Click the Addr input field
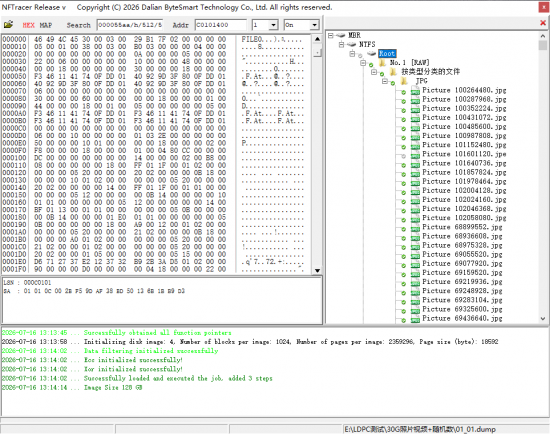Image resolution: width=550 pixels, height=434 pixels. [x=221, y=25]
